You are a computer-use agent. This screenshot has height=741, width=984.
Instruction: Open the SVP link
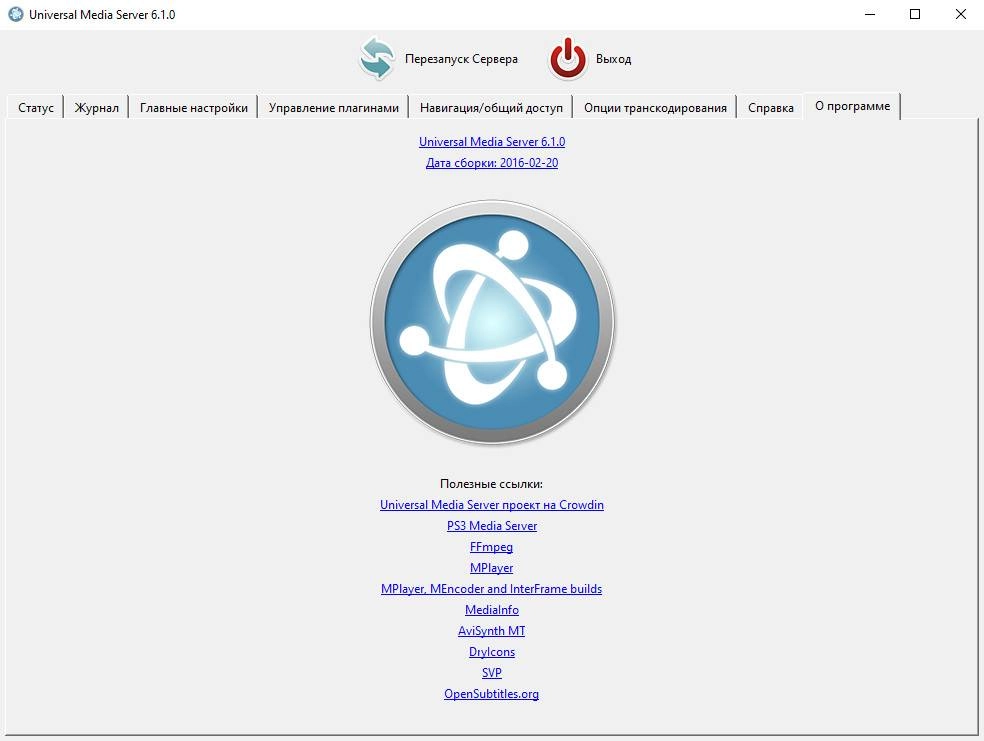pos(492,673)
